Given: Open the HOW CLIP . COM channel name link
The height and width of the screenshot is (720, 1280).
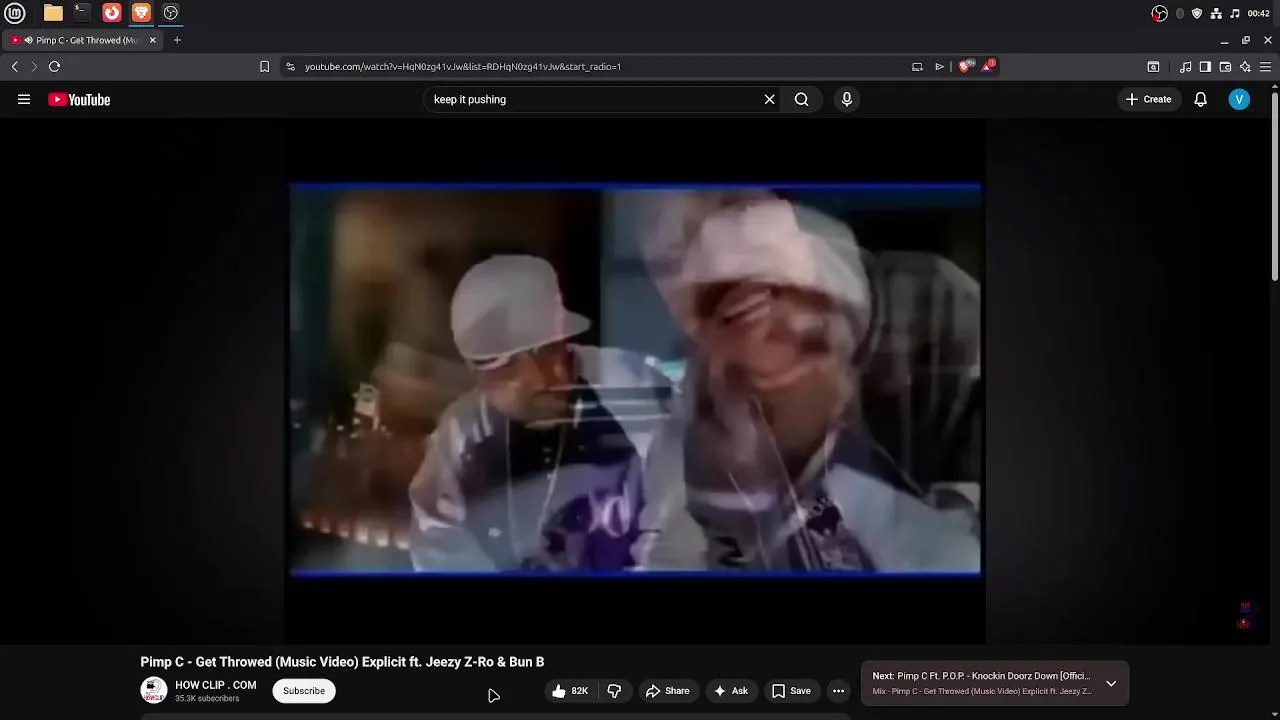Looking at the screenshot, I should point(215,685).
